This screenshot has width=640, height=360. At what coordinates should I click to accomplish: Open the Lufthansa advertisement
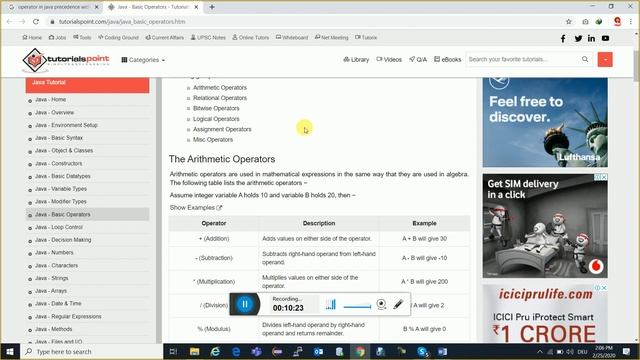tap(545, 122)
